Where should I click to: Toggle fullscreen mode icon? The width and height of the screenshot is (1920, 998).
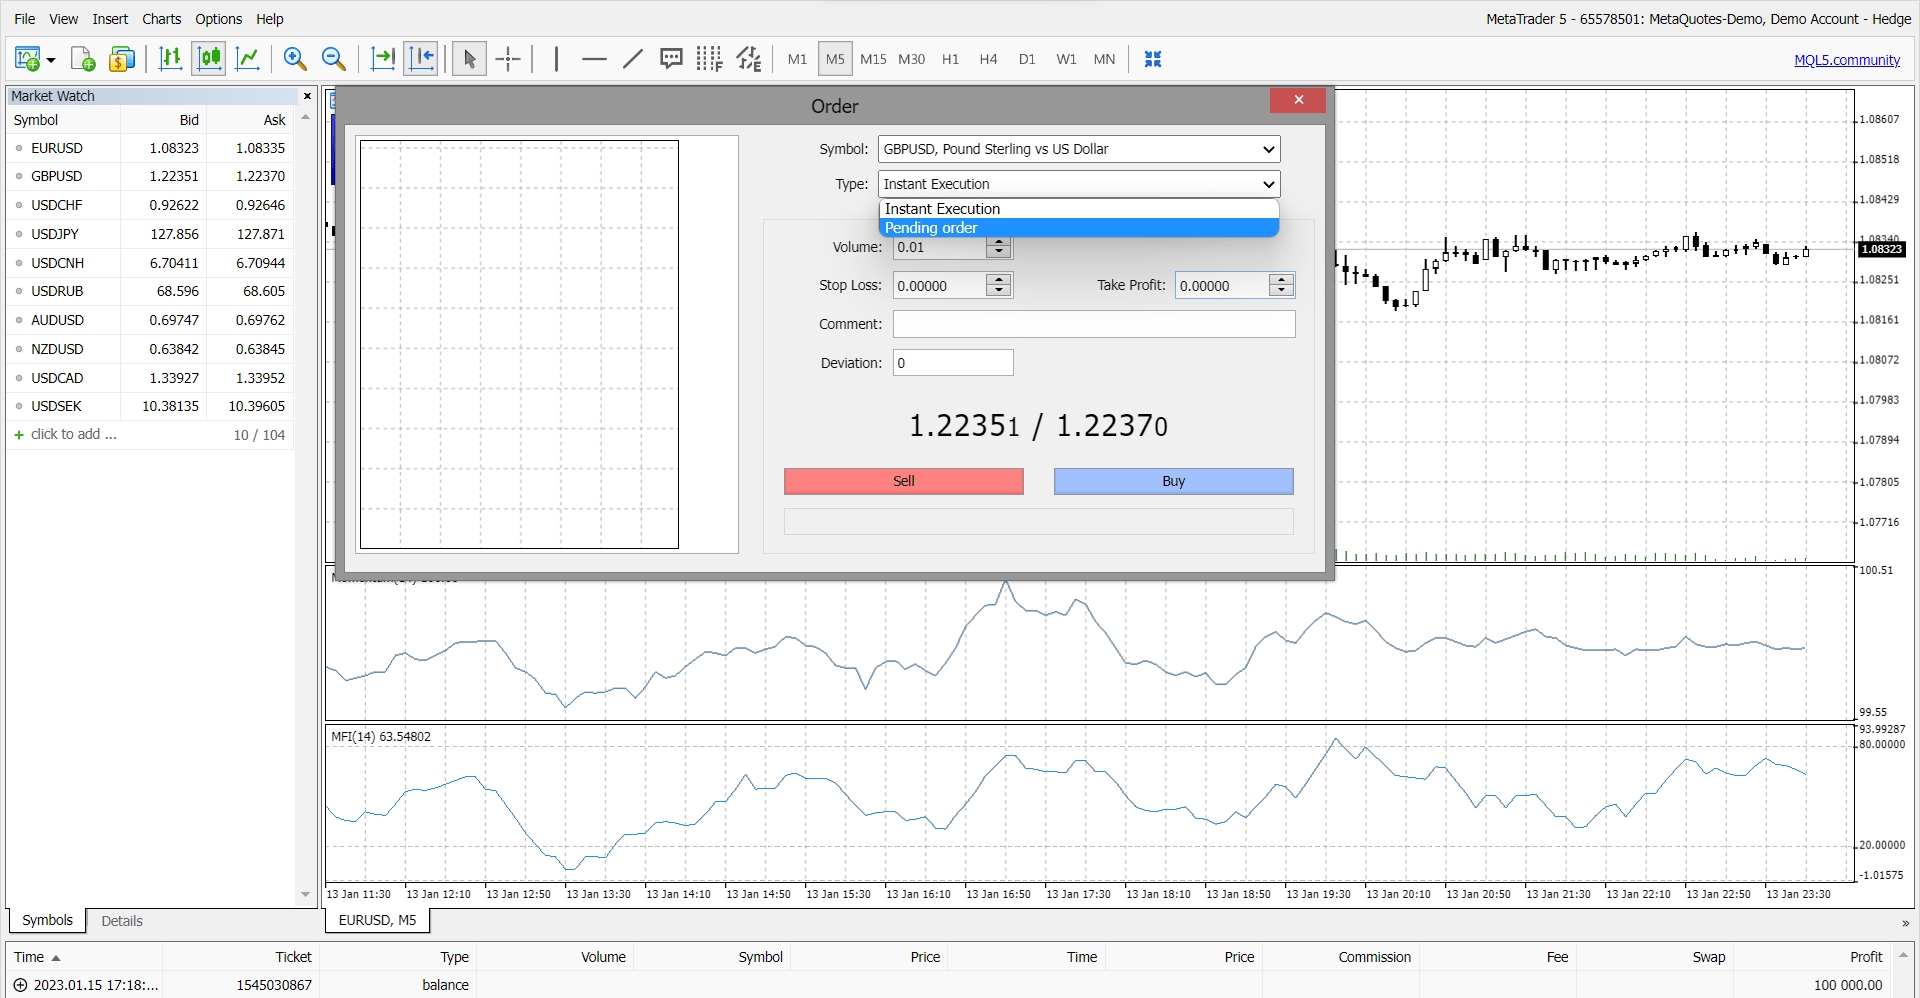1153,59
